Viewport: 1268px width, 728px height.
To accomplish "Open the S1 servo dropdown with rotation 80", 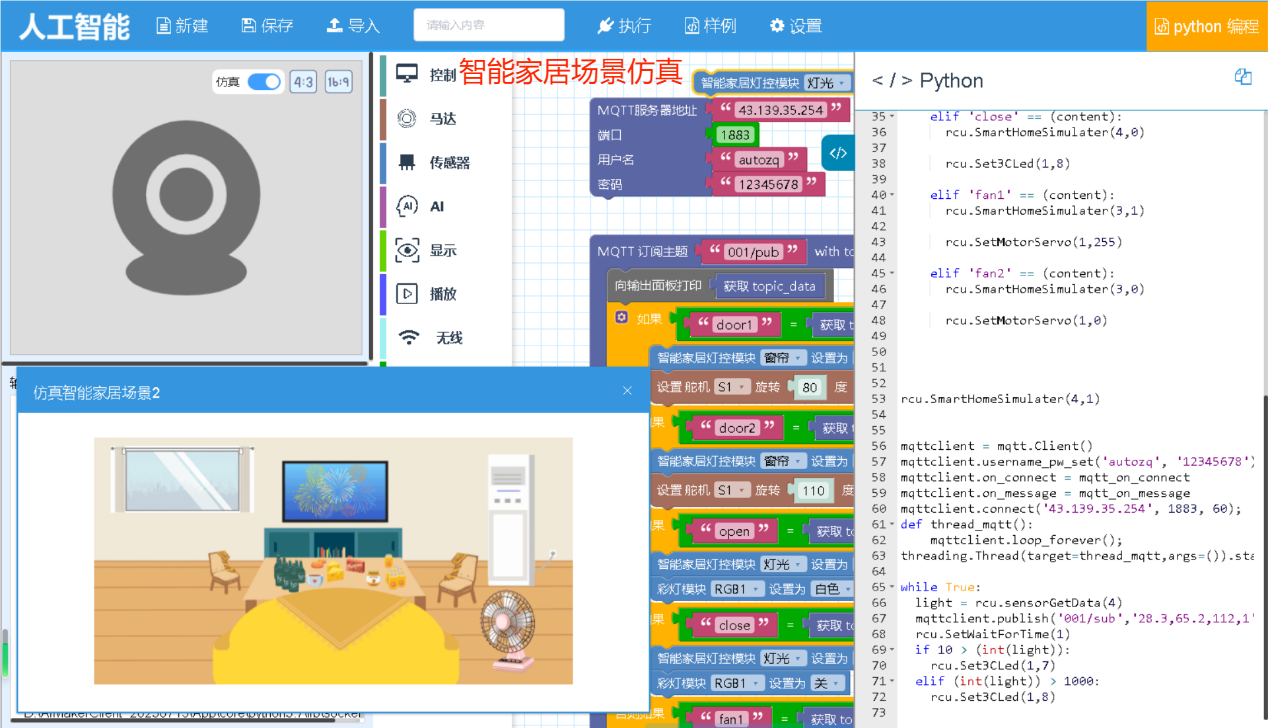I will coord(731,387).
